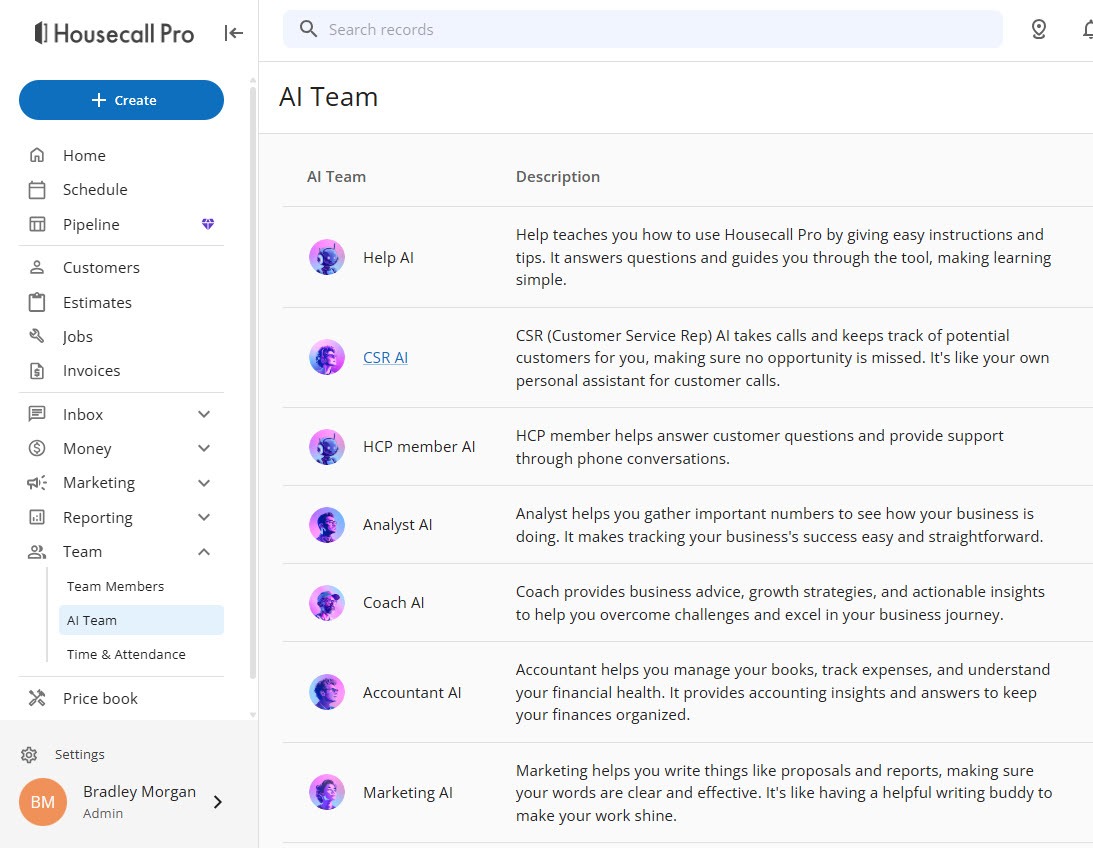Expand the Inbox menu chevron
Viewport: 1093px width, 848px height.
[x=204, y=414]
